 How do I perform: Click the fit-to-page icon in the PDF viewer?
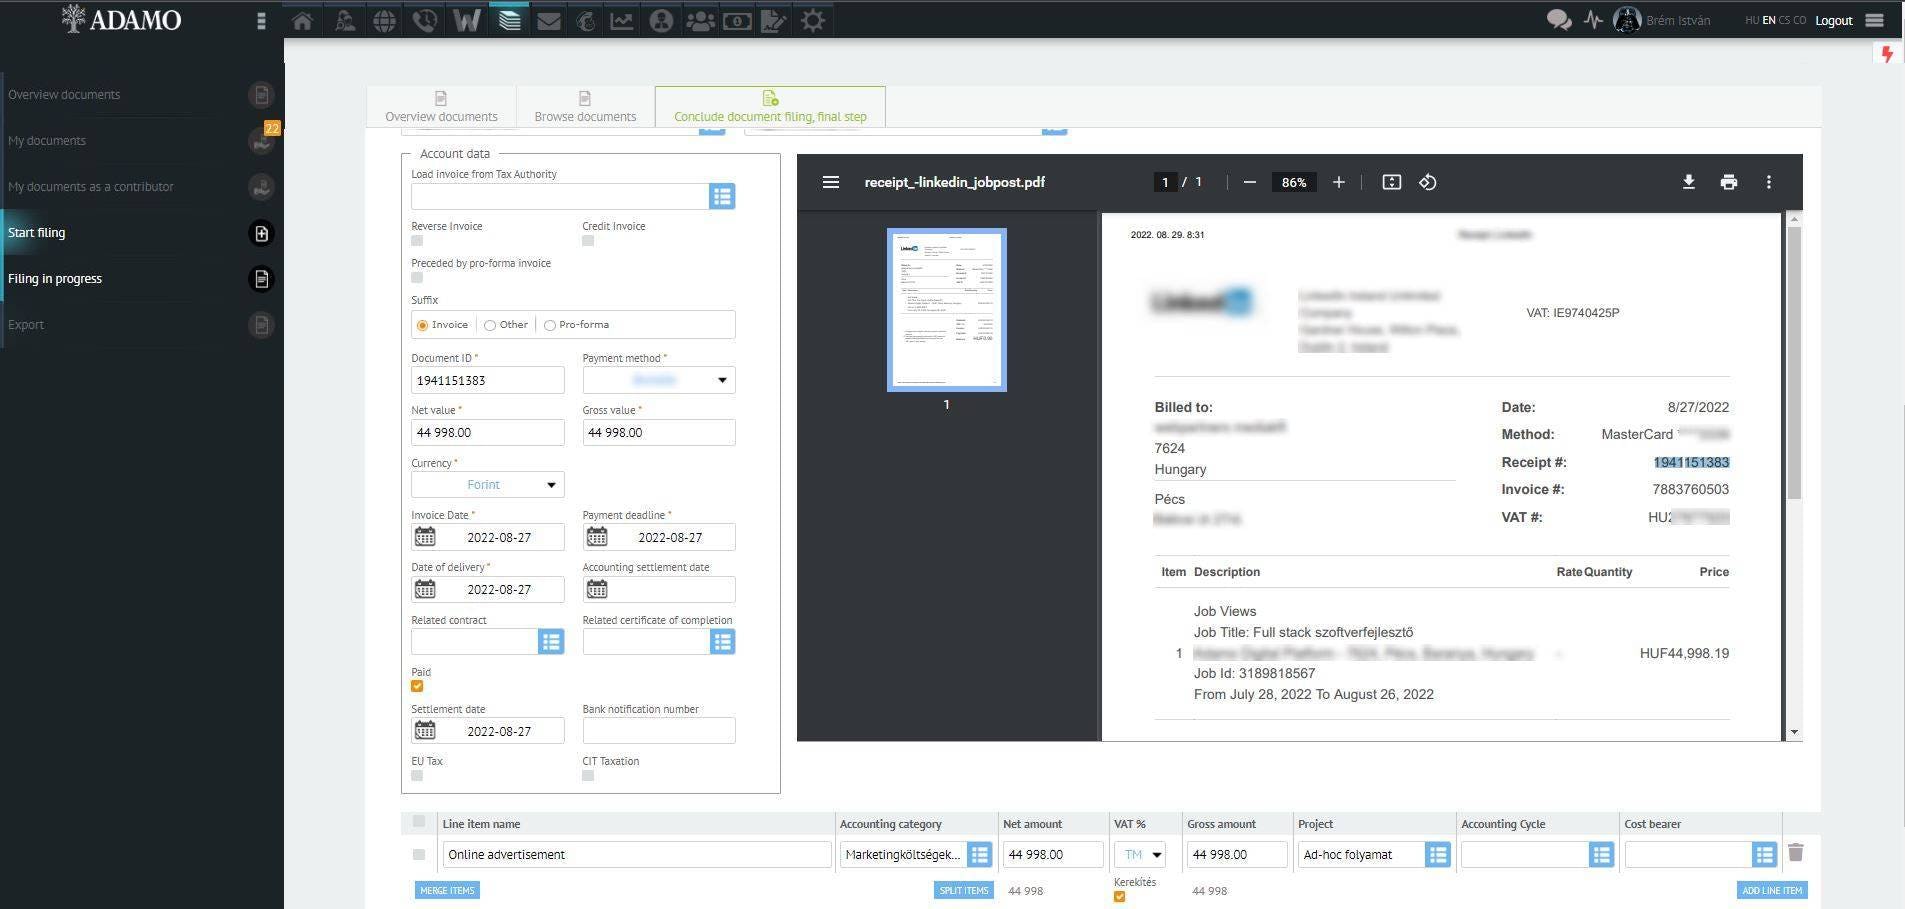coord(1391,182)
